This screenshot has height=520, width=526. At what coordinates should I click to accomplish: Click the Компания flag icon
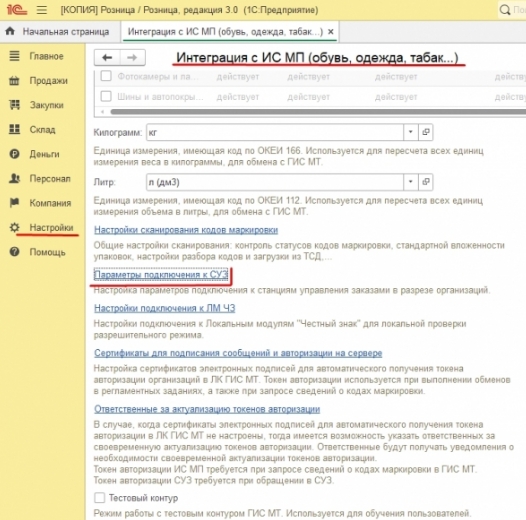(x=14, y=203)
